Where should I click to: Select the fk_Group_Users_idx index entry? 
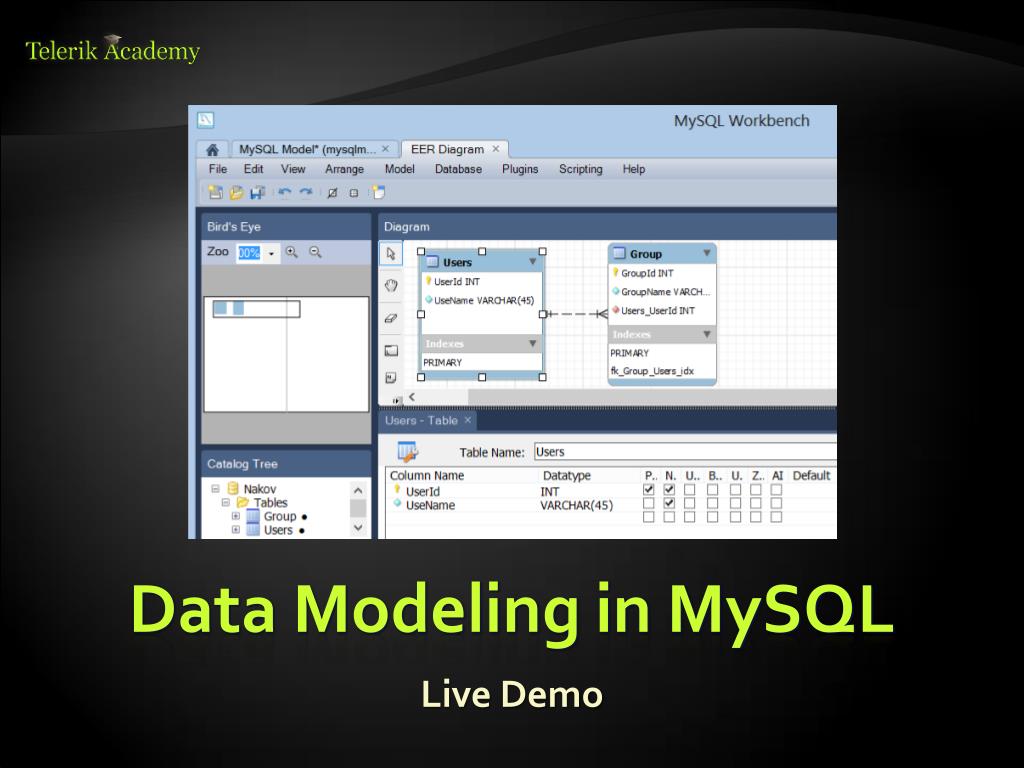[652, 371]
